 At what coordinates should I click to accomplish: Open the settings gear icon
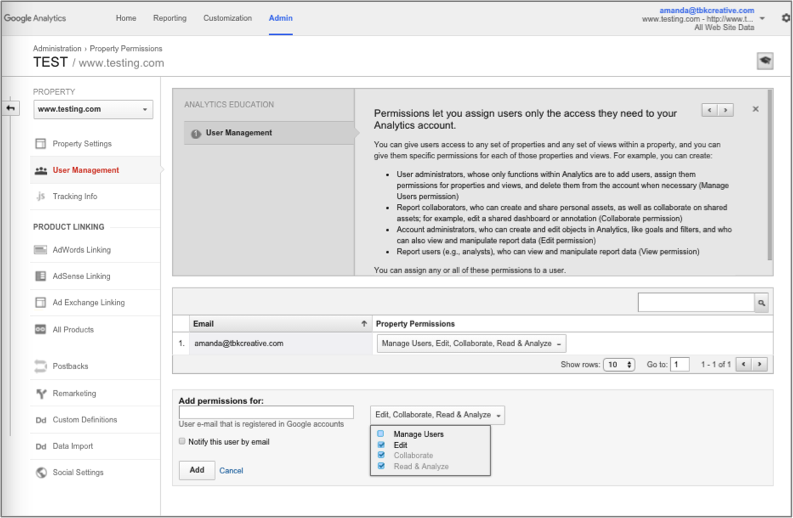pos(785,18)
